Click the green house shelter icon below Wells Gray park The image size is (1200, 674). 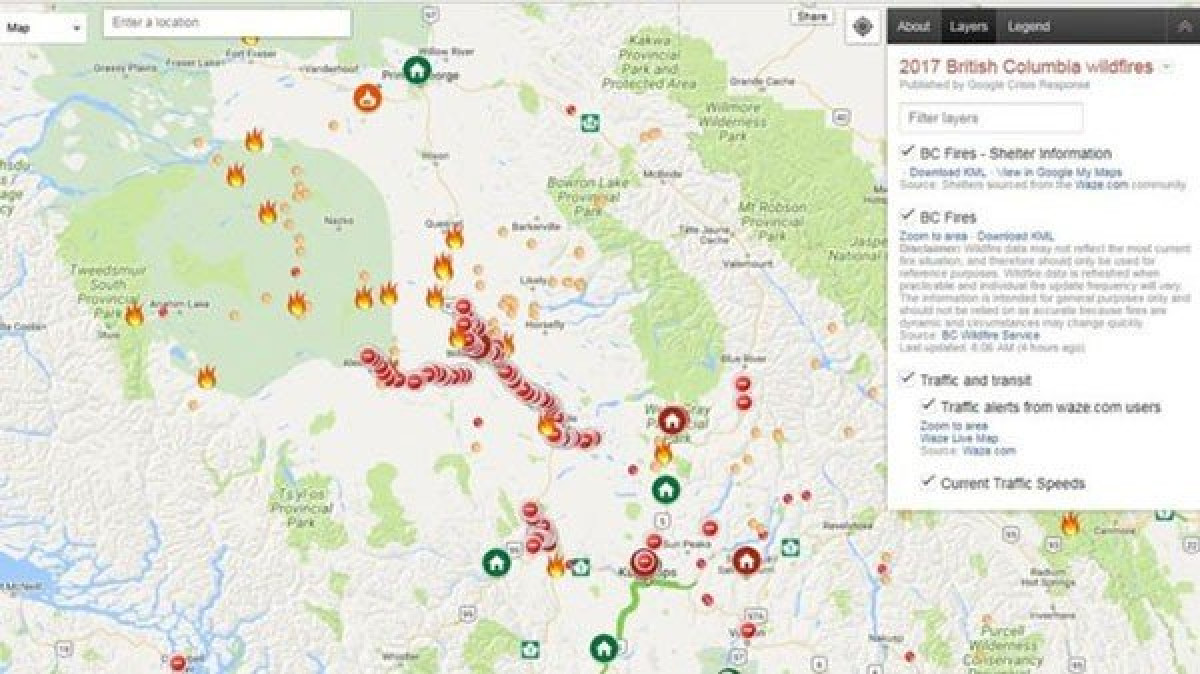[665, 489]
